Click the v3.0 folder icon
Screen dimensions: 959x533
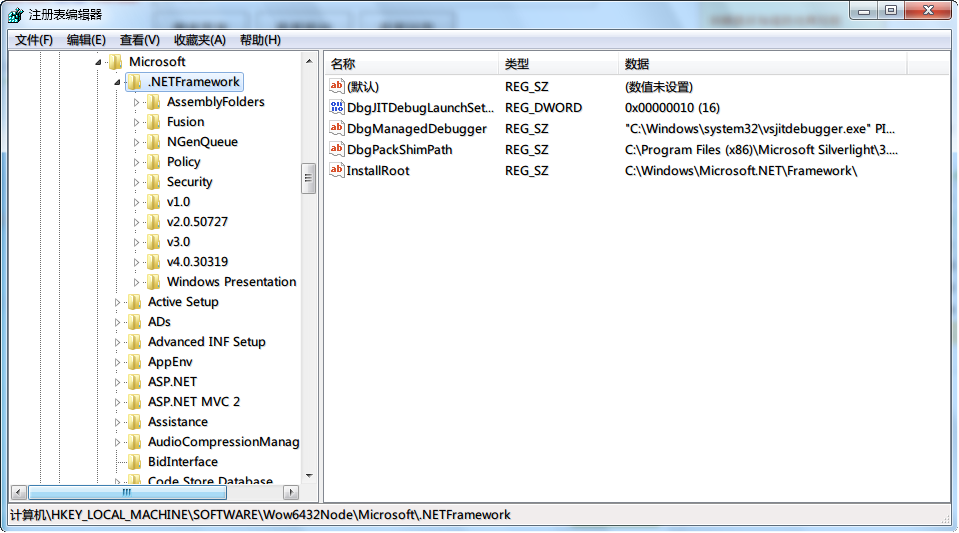[154, 242]
